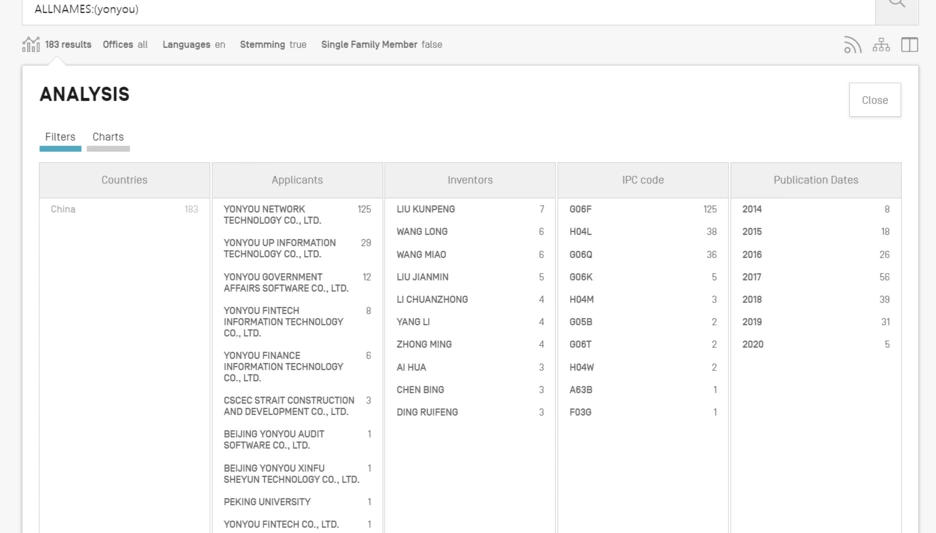Filter by Yonyou Fintech Co., Ltd.

[x=297, y=525]
